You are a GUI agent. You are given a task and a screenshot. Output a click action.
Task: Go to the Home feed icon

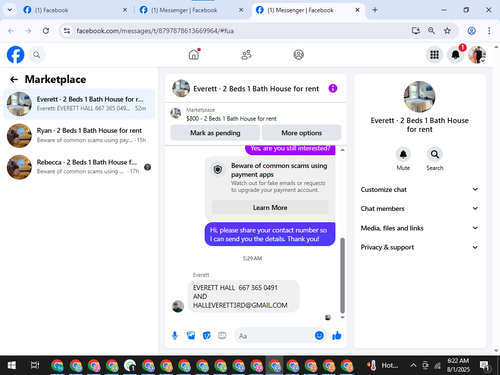(194, 54)
